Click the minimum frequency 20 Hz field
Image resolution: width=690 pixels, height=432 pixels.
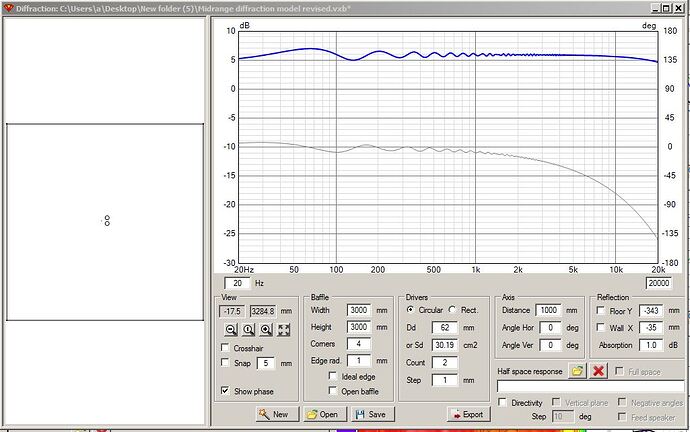coord(238,283)
